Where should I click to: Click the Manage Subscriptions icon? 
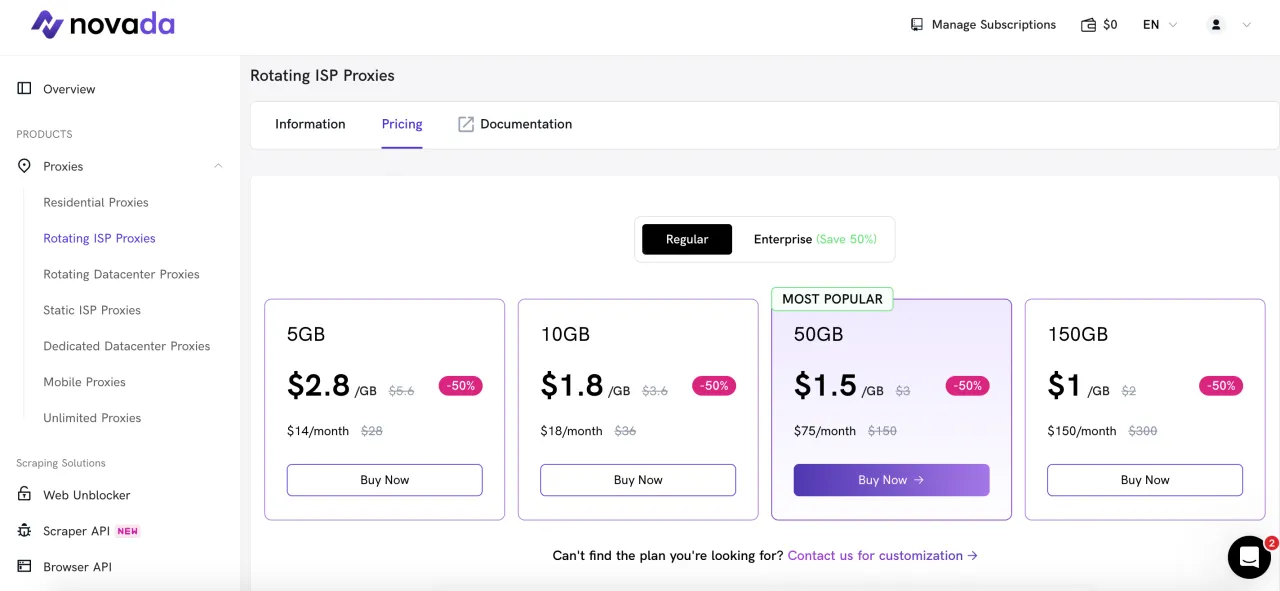(x=917, y=25)
